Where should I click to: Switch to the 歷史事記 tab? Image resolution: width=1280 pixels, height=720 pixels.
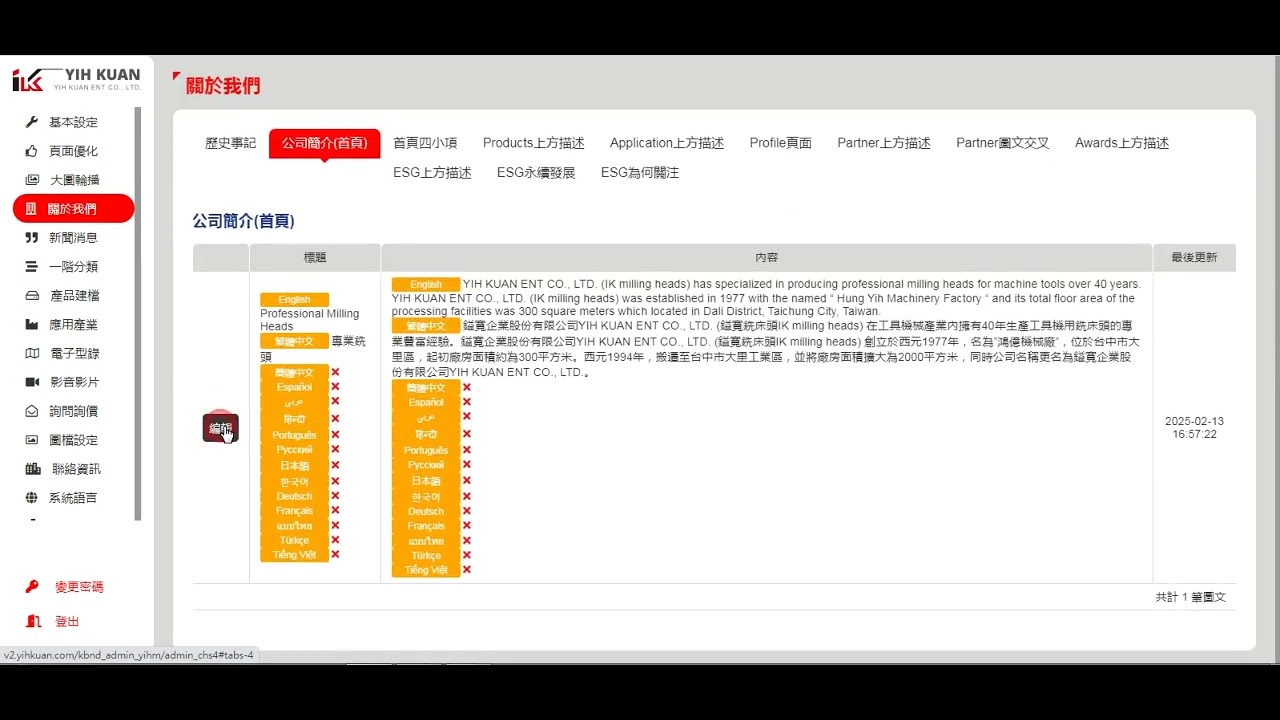tap(231, 143)
